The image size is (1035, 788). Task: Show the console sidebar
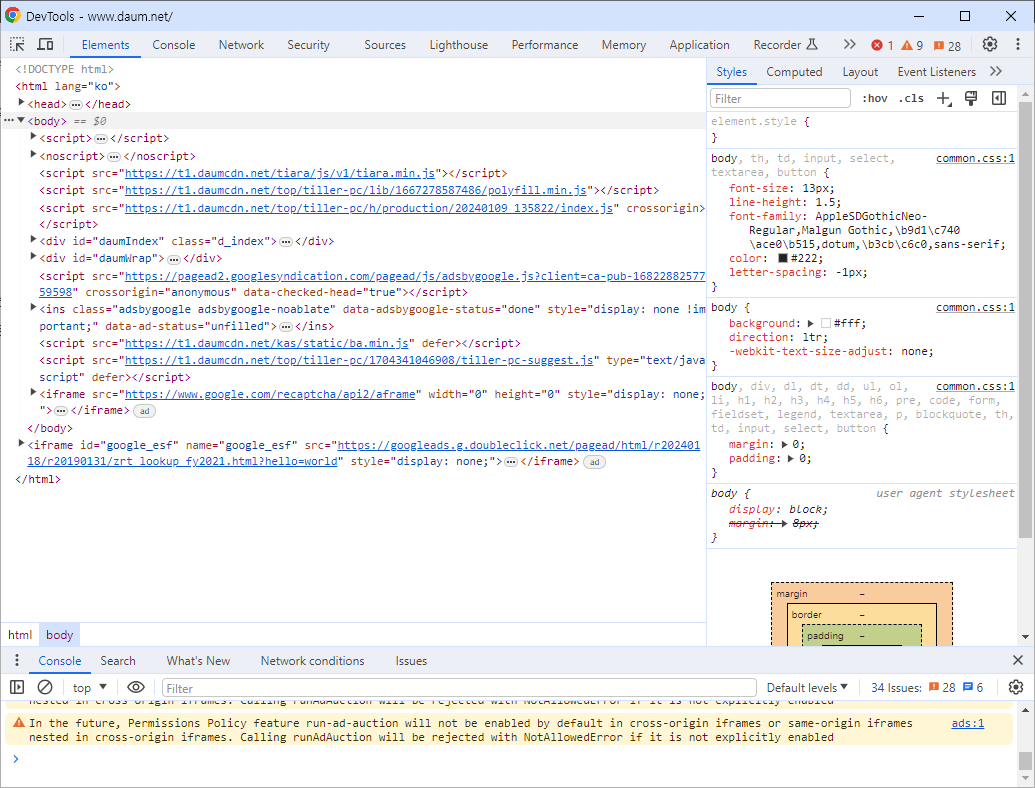tap(17, 687)
